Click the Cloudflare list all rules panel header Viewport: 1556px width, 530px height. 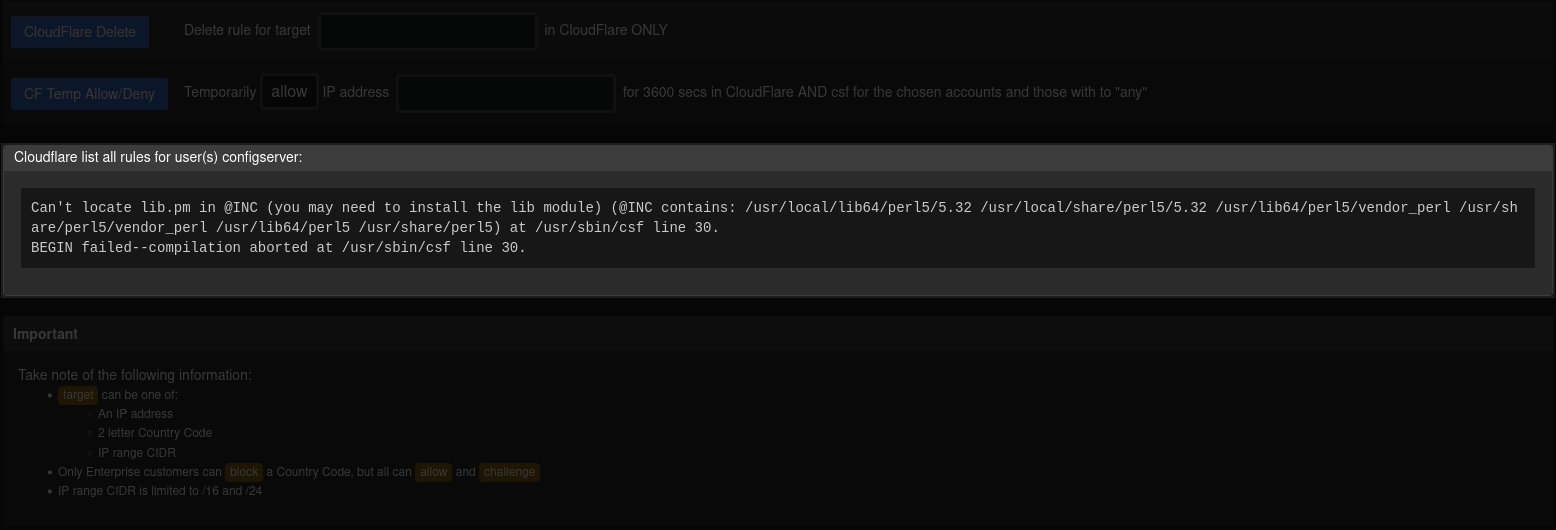[158, 157]
